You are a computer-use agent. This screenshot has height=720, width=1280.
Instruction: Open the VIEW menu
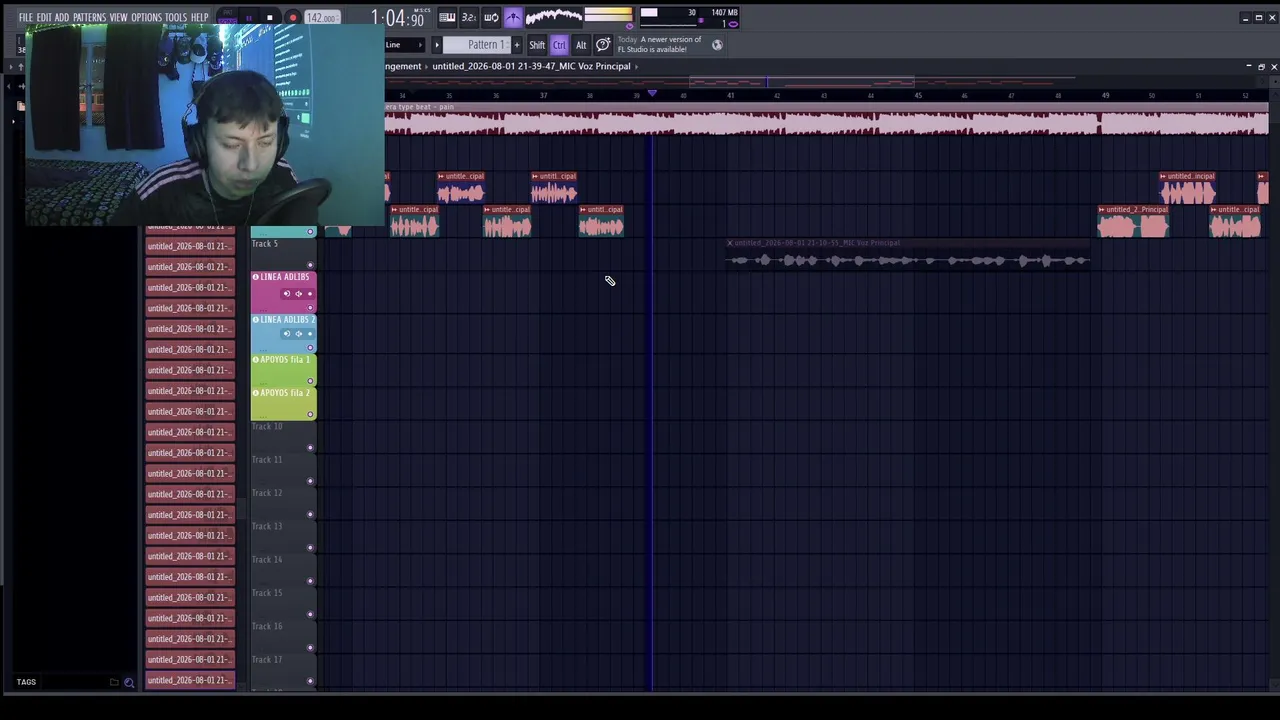pyautogui.click(x=118, y=18)
